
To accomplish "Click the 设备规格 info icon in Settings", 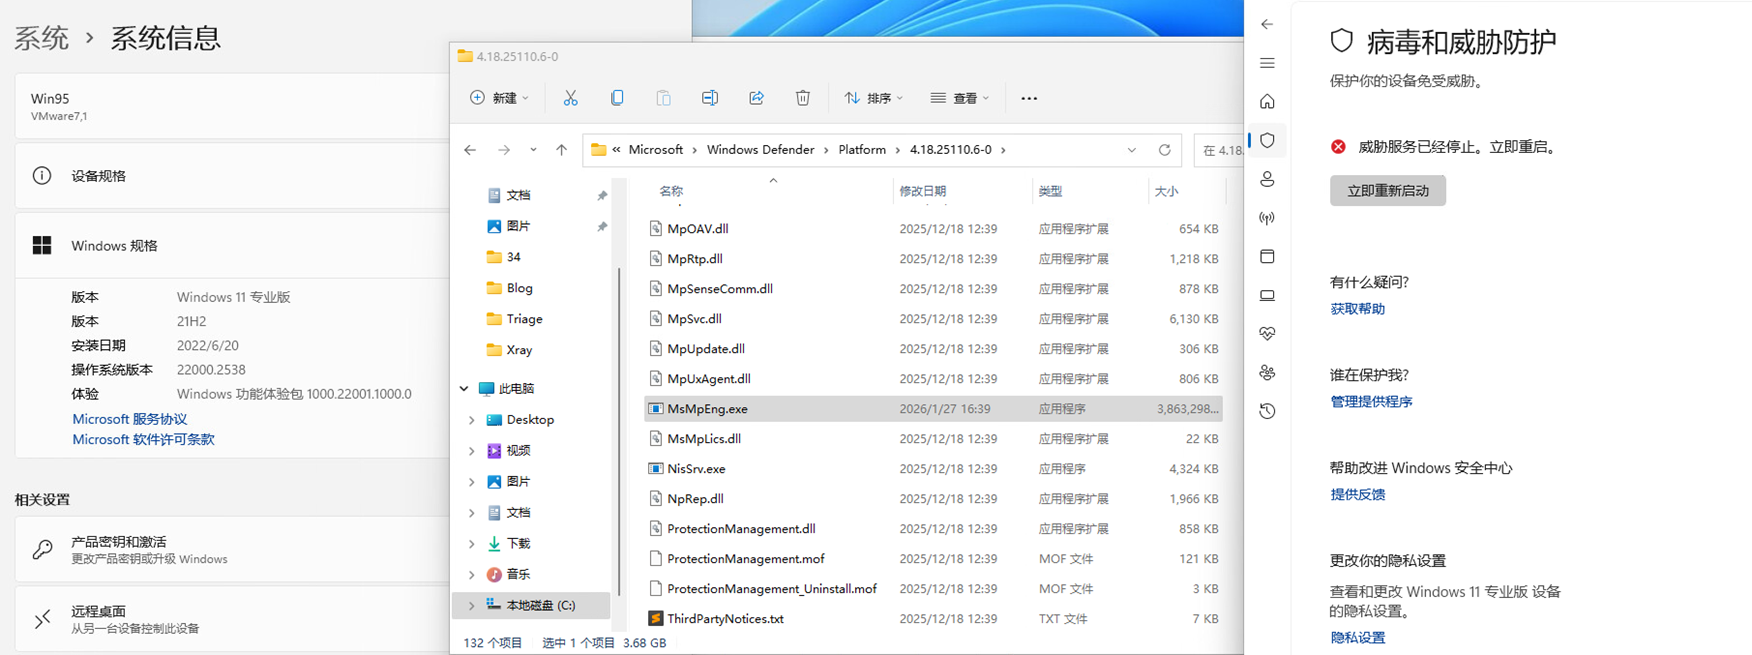I will (42, 176).
